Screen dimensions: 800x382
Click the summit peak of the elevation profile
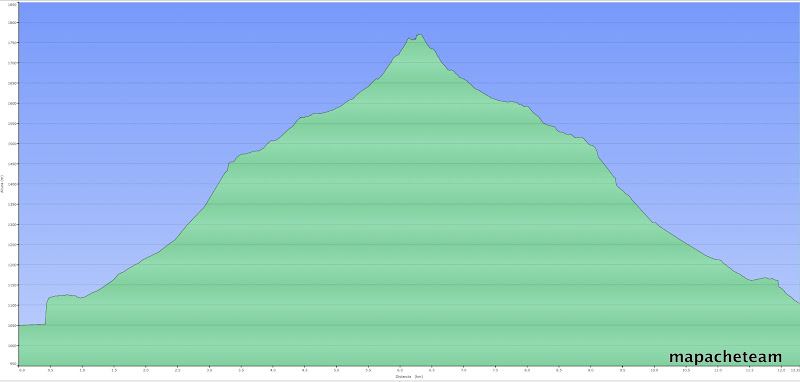[x=419, y=35]
